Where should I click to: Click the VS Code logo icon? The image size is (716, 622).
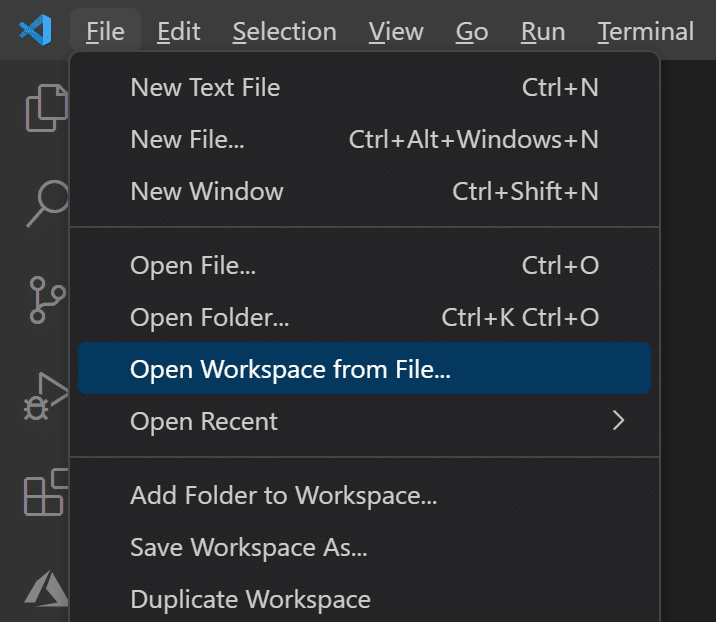pos(35,32)
